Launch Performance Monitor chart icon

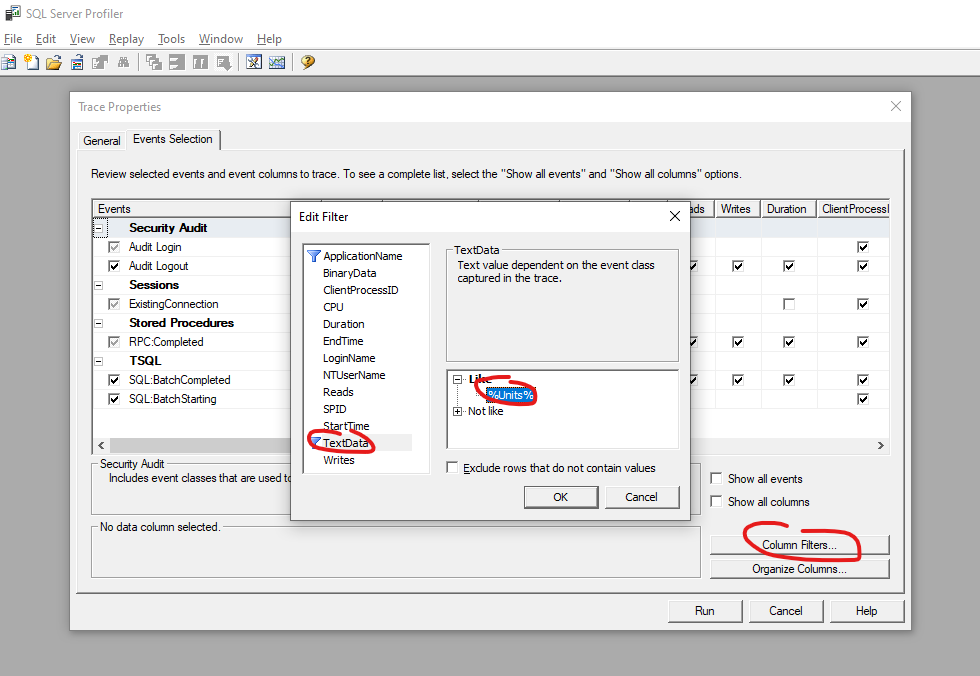pyautogui.click(x=277, y=62)
